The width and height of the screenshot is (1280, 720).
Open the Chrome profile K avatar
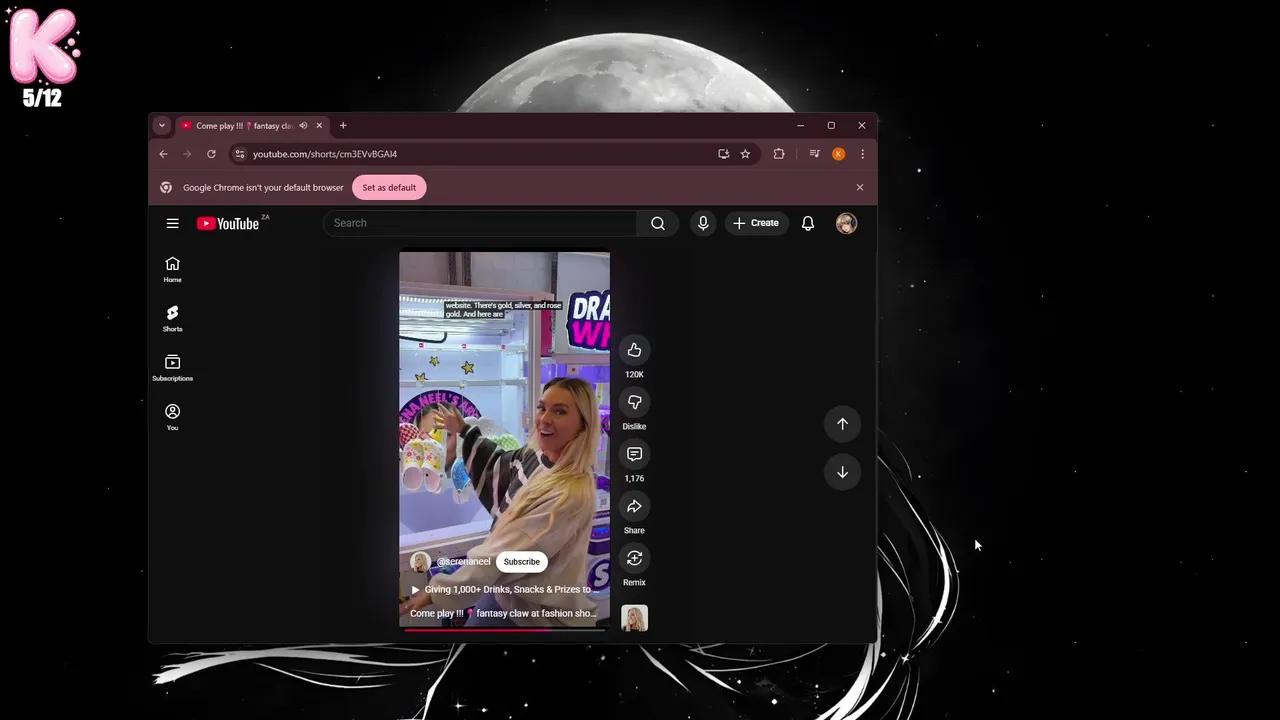pyautogui.click(x=838, y=154)
